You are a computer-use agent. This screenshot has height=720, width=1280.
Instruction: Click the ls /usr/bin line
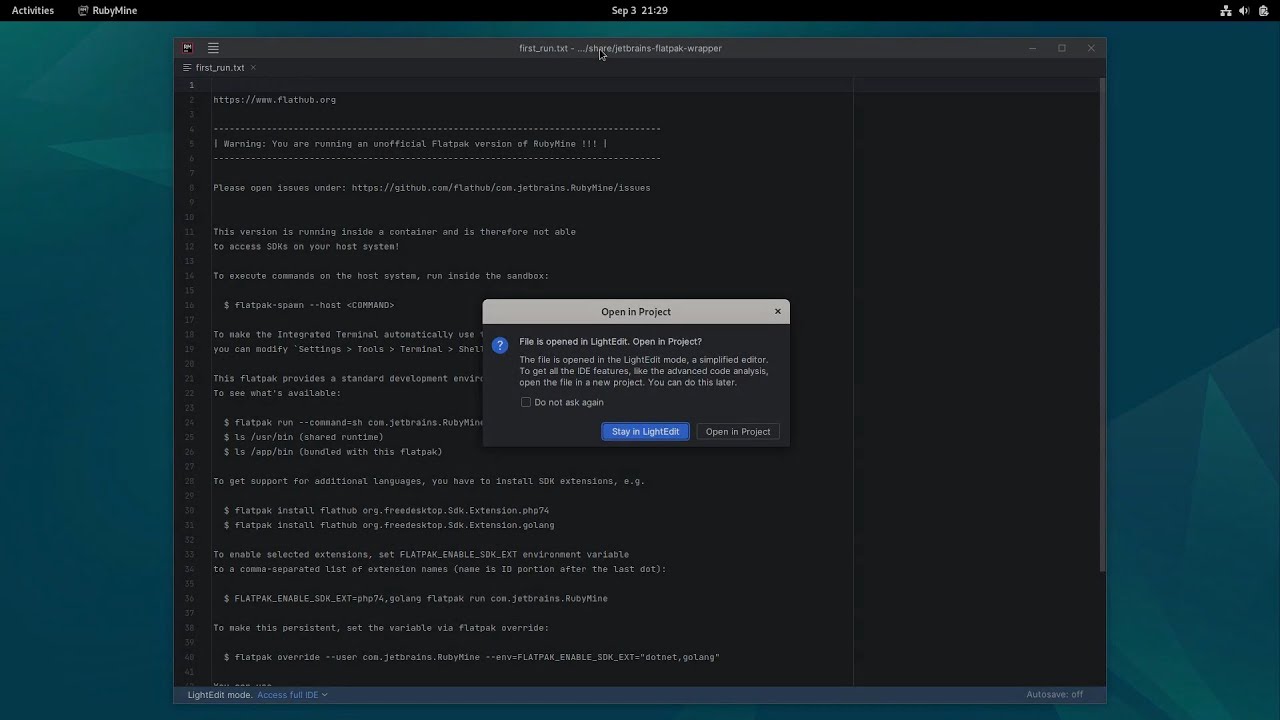[303, 437]
